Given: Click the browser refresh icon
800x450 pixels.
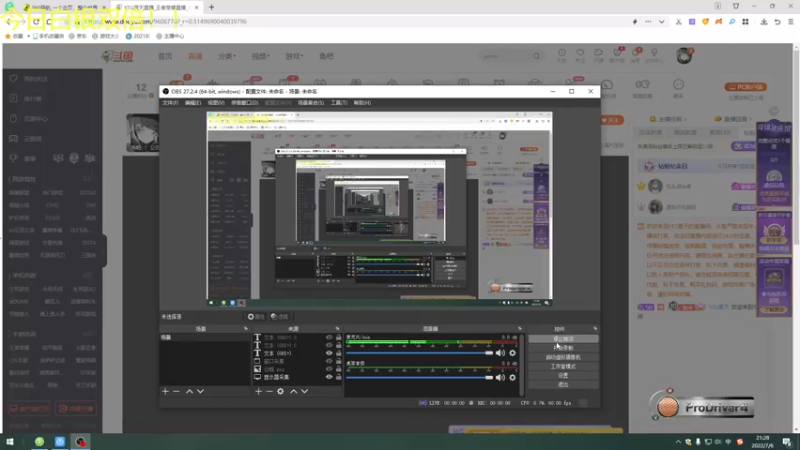Looking at the screenshot, I should coord(36,22).
